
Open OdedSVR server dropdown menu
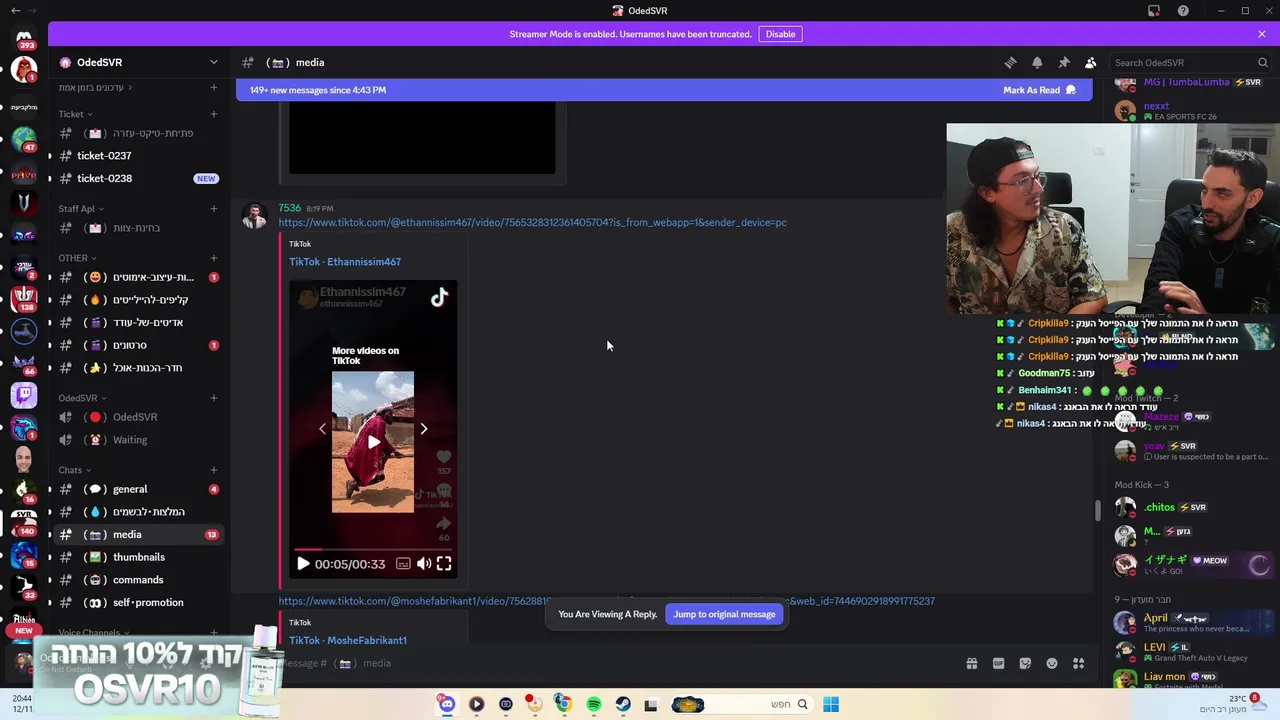[213, 62]
